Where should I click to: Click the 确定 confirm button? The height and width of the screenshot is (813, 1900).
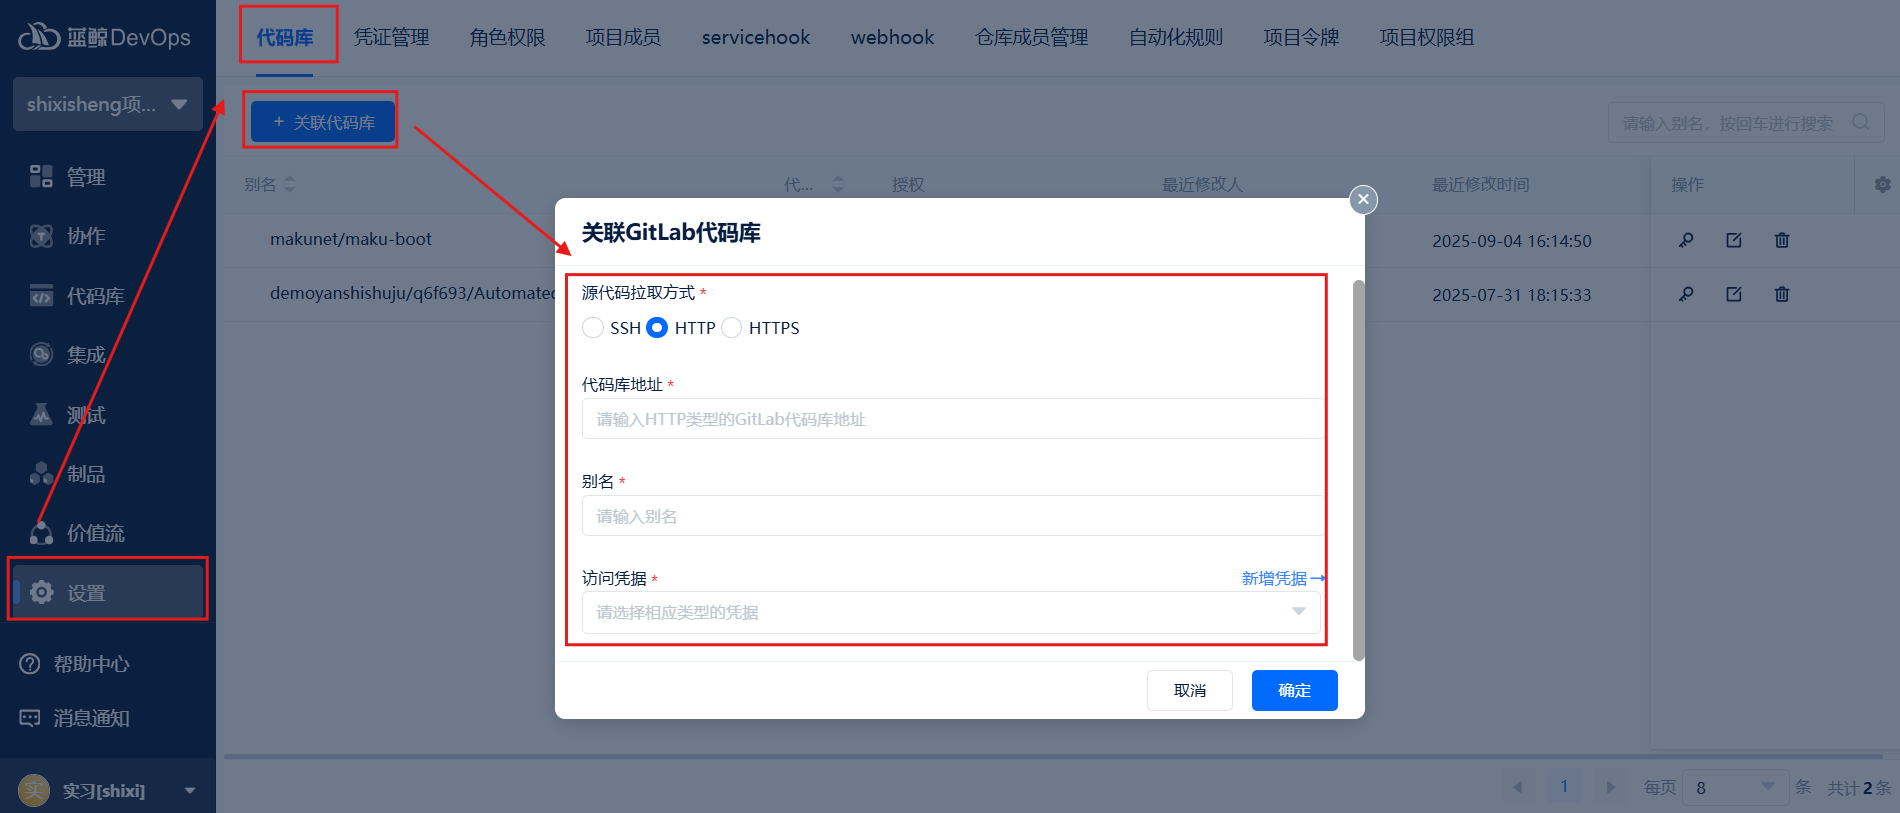coord(1294,690)
